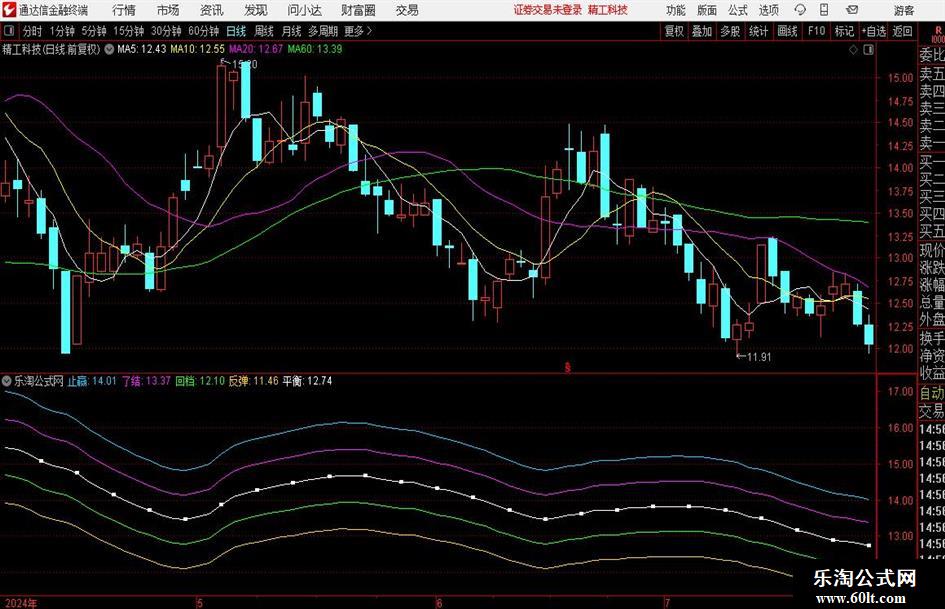Screen dimensions: 945x609
Task: Open the 资讯 menu
Action: pyautogui.click(x=212, y=10)
